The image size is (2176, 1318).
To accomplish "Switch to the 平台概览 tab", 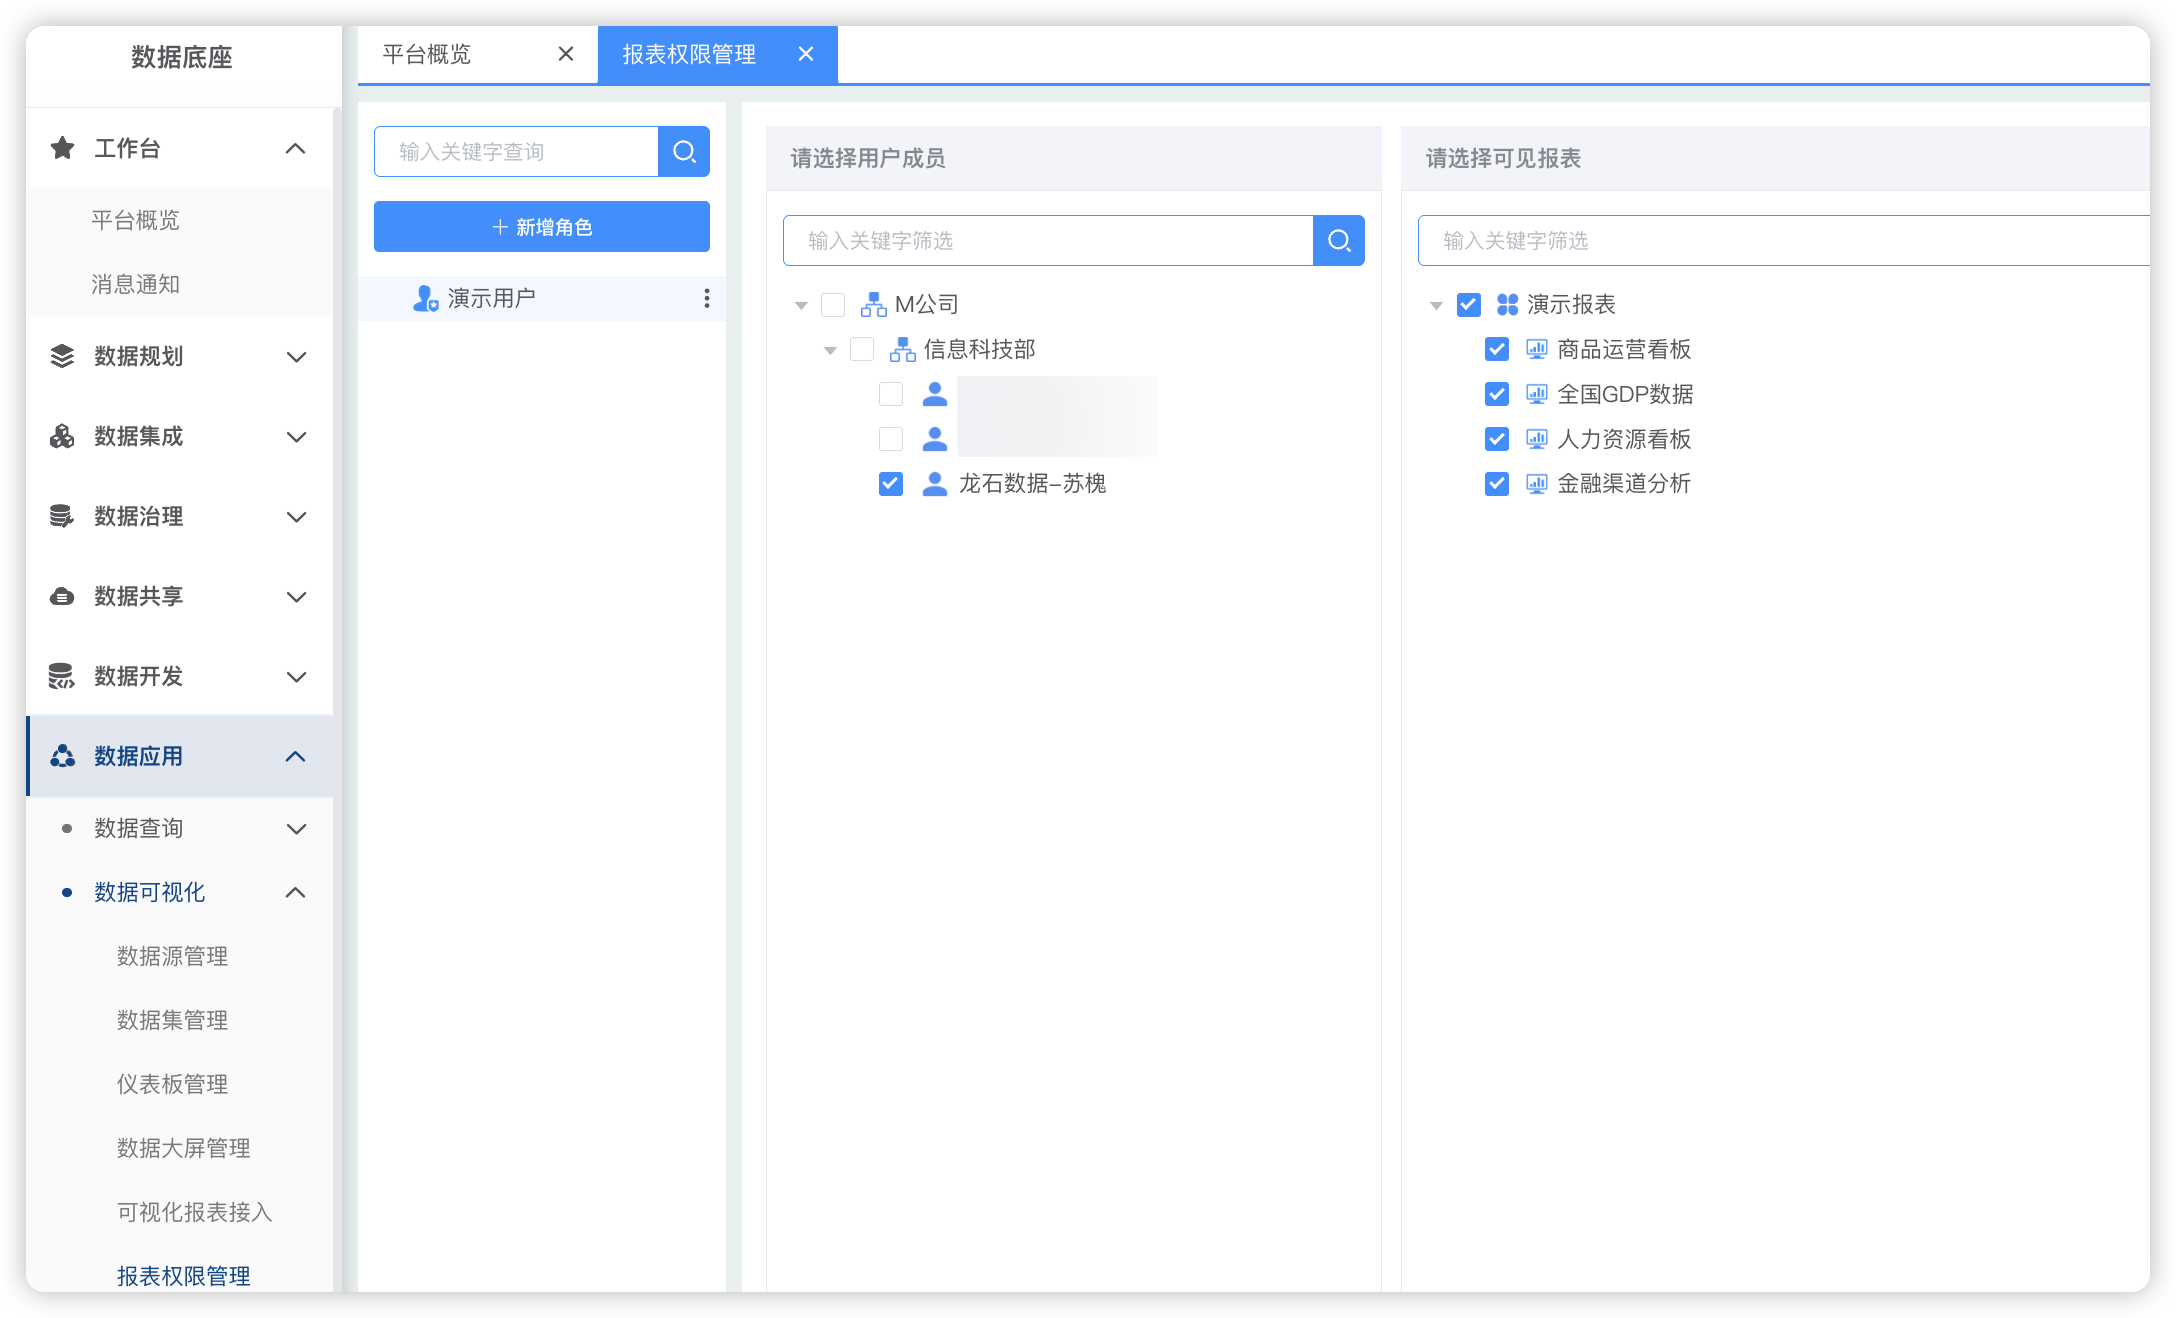I will coord(427,54).
